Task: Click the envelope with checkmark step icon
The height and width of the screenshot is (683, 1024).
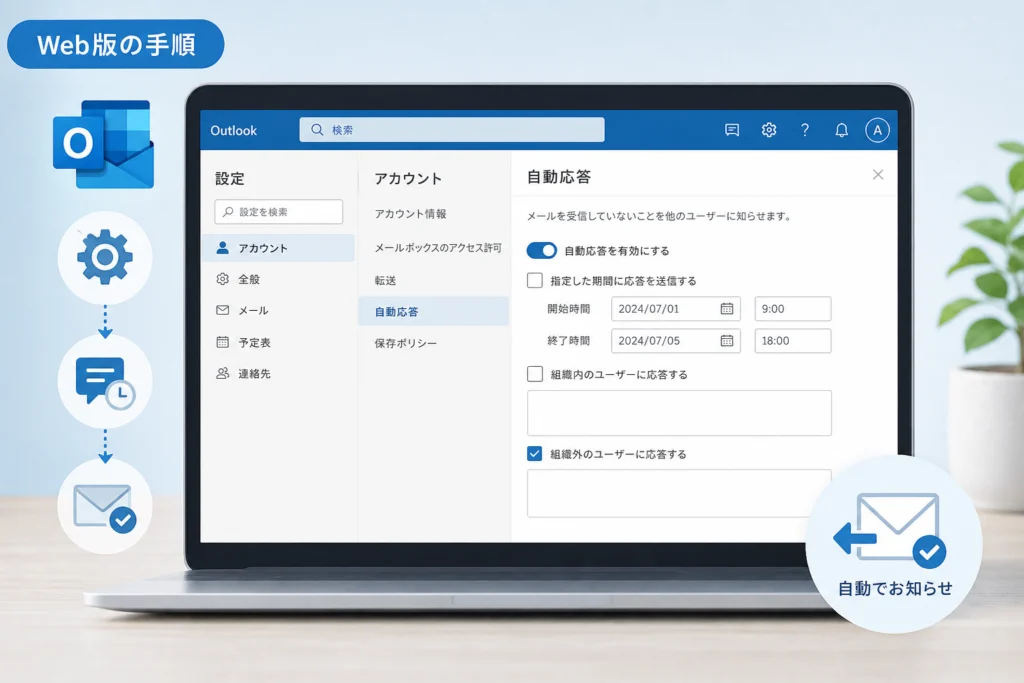Action: click(x=105, y=507)
